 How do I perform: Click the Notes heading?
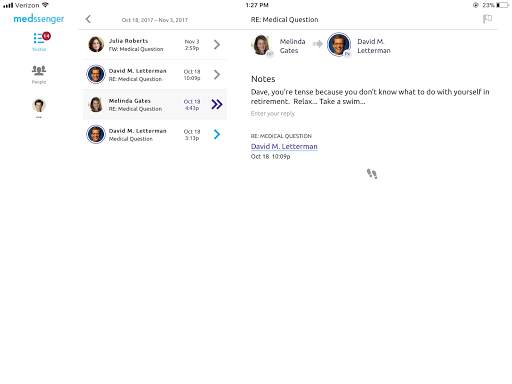coord(263,79)
